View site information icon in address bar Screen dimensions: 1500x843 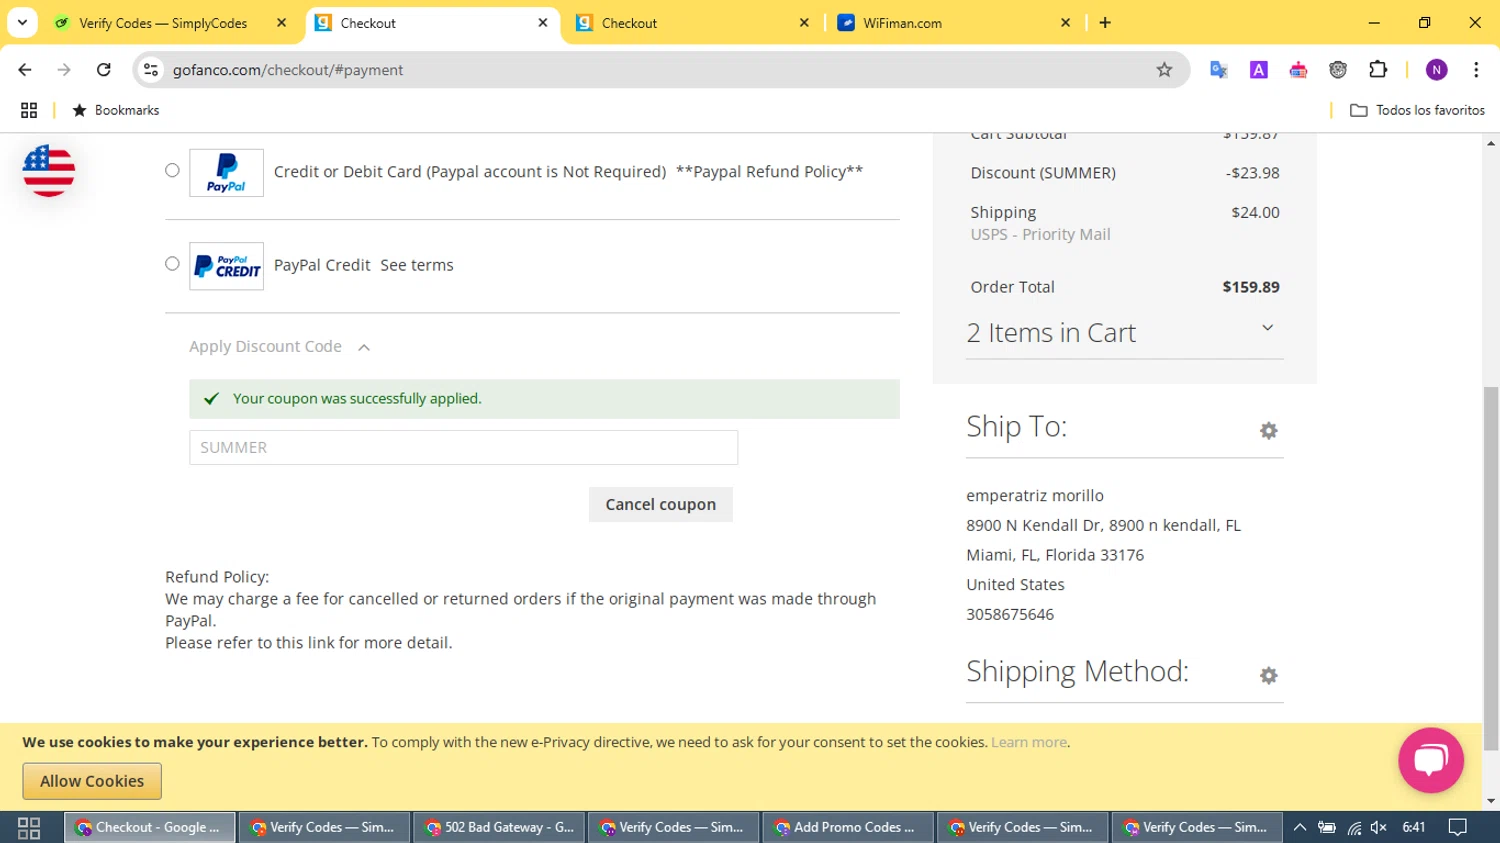tap(151, 70)
